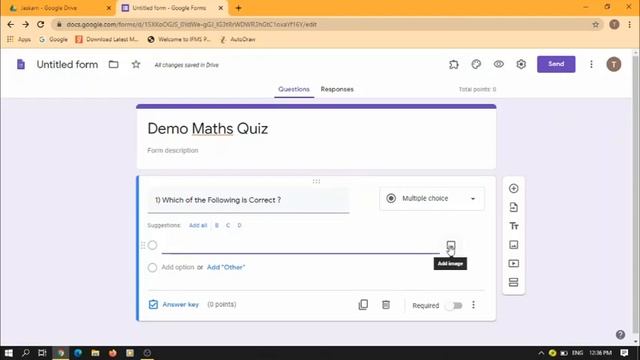The height and width of the screenshot is (360, 640).
Task: Add suggestion C
Action: coord(228,225)
